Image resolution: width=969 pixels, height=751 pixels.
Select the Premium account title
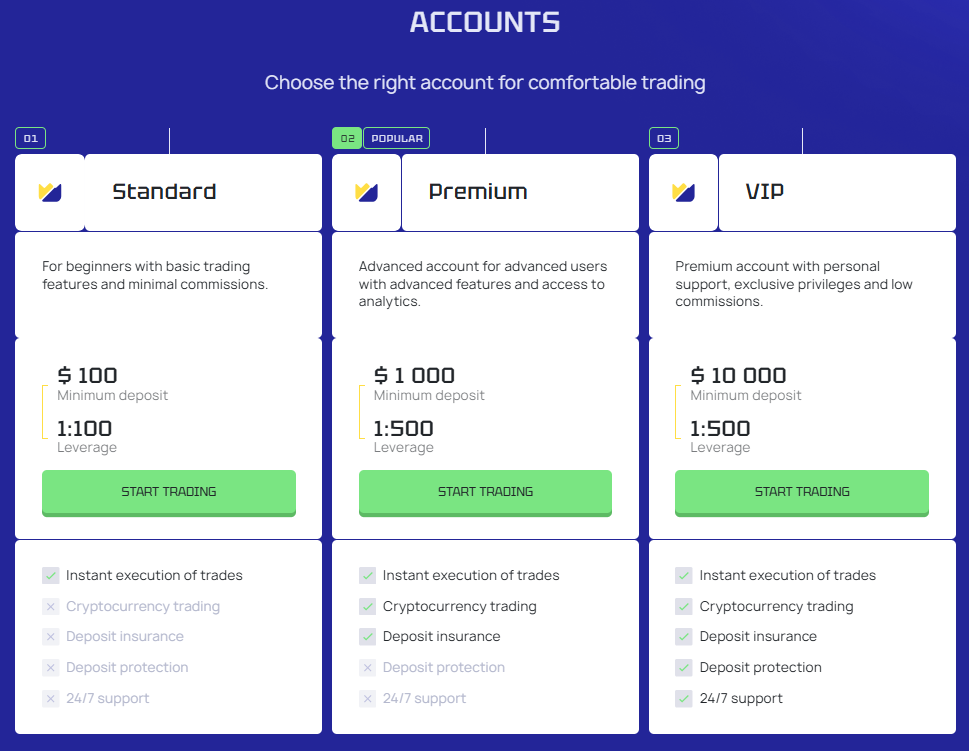[478, 192]
